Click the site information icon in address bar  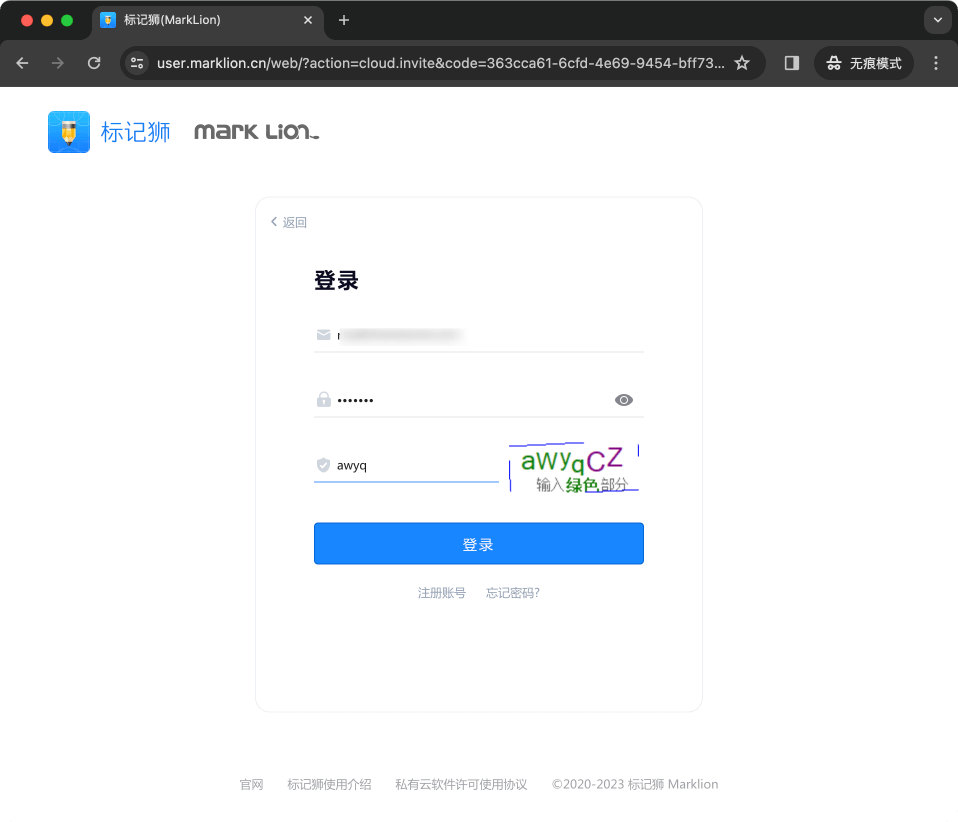136,62
